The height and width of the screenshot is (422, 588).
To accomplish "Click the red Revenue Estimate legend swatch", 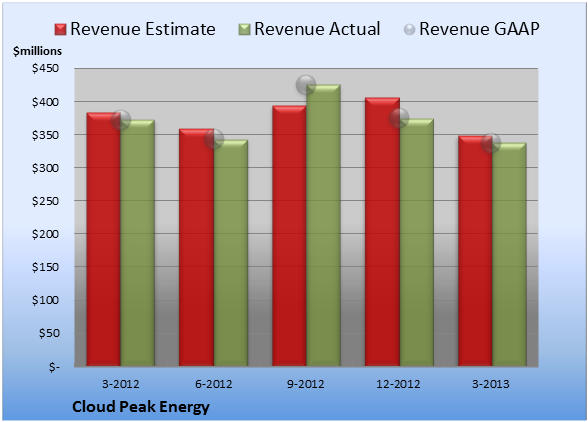I will coord(60,30).
